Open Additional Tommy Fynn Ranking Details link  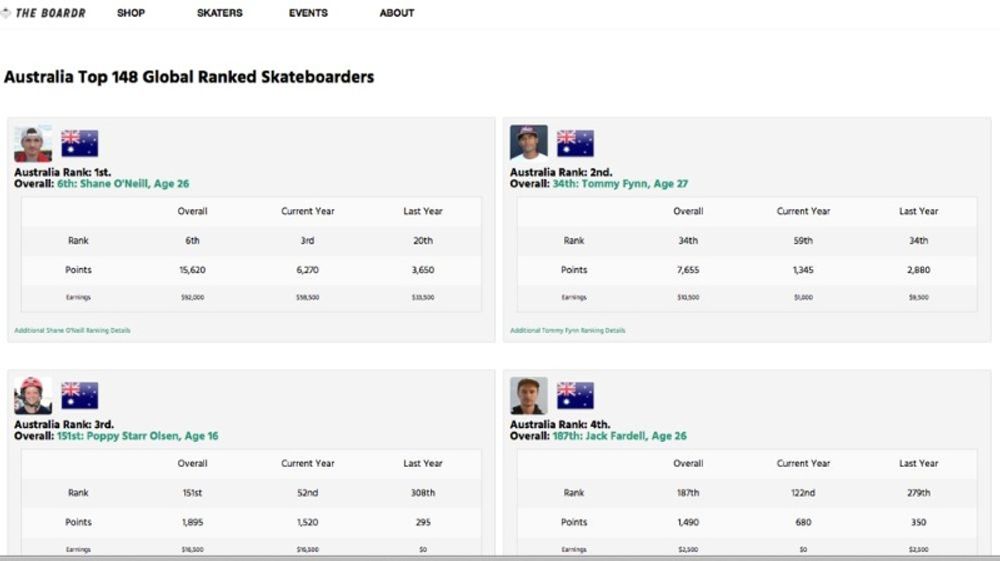[568, 330]
